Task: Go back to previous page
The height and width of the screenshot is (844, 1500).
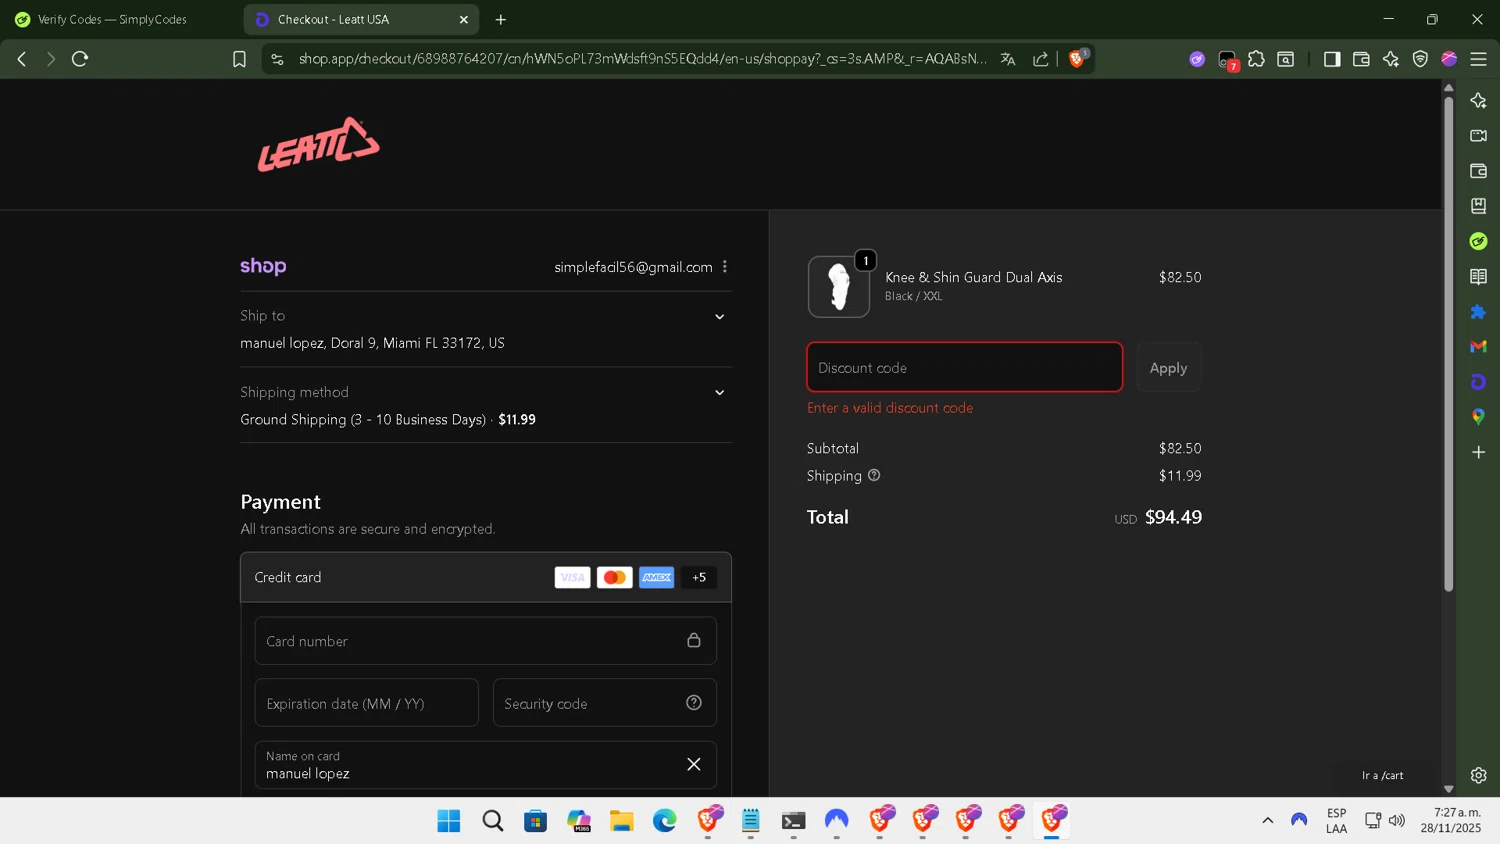Action: click(21, 59)
